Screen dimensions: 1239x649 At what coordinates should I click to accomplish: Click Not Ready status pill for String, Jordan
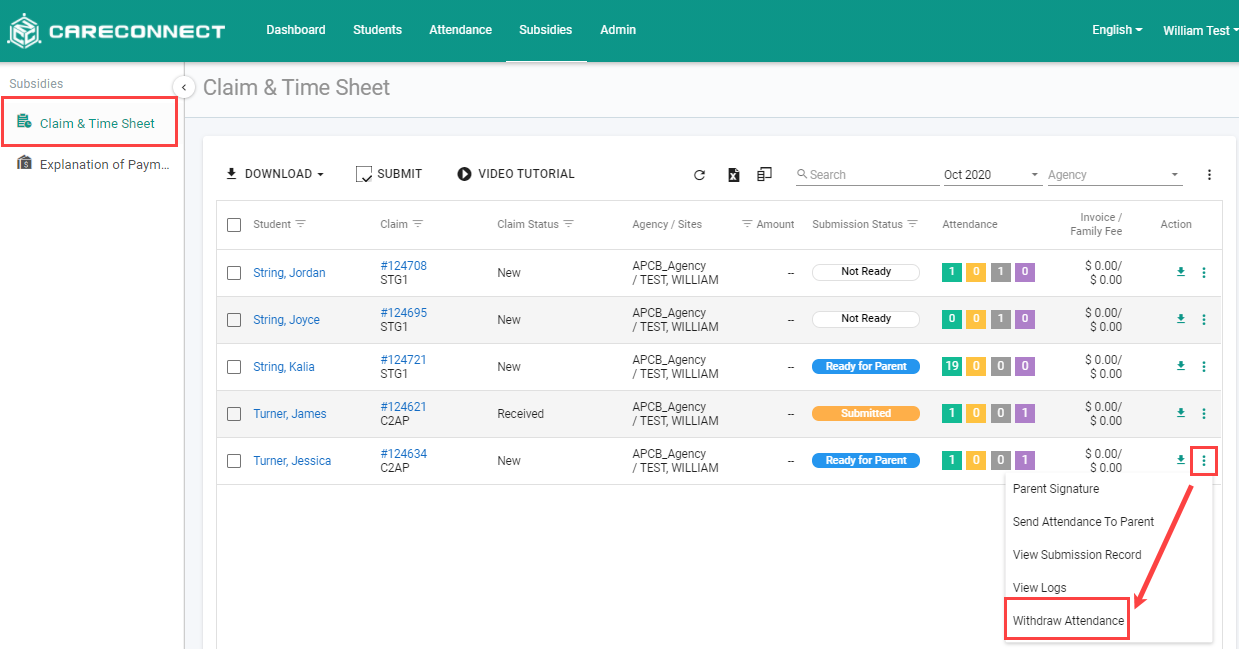click(866, 272)
